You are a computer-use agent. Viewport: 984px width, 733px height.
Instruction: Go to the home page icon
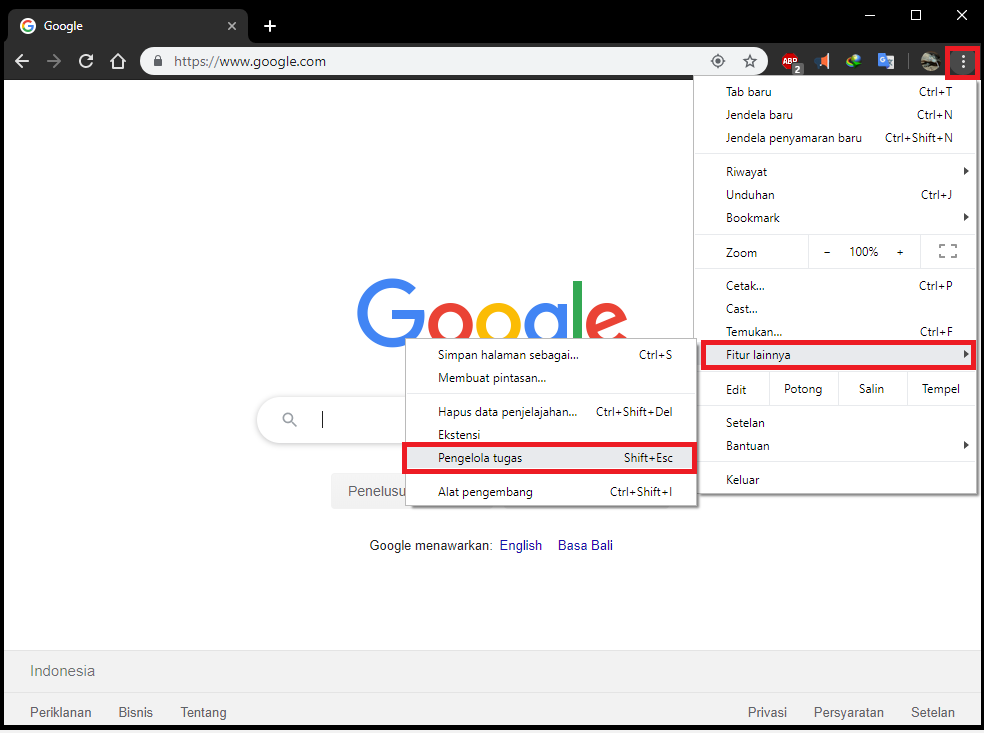(118, 61)
